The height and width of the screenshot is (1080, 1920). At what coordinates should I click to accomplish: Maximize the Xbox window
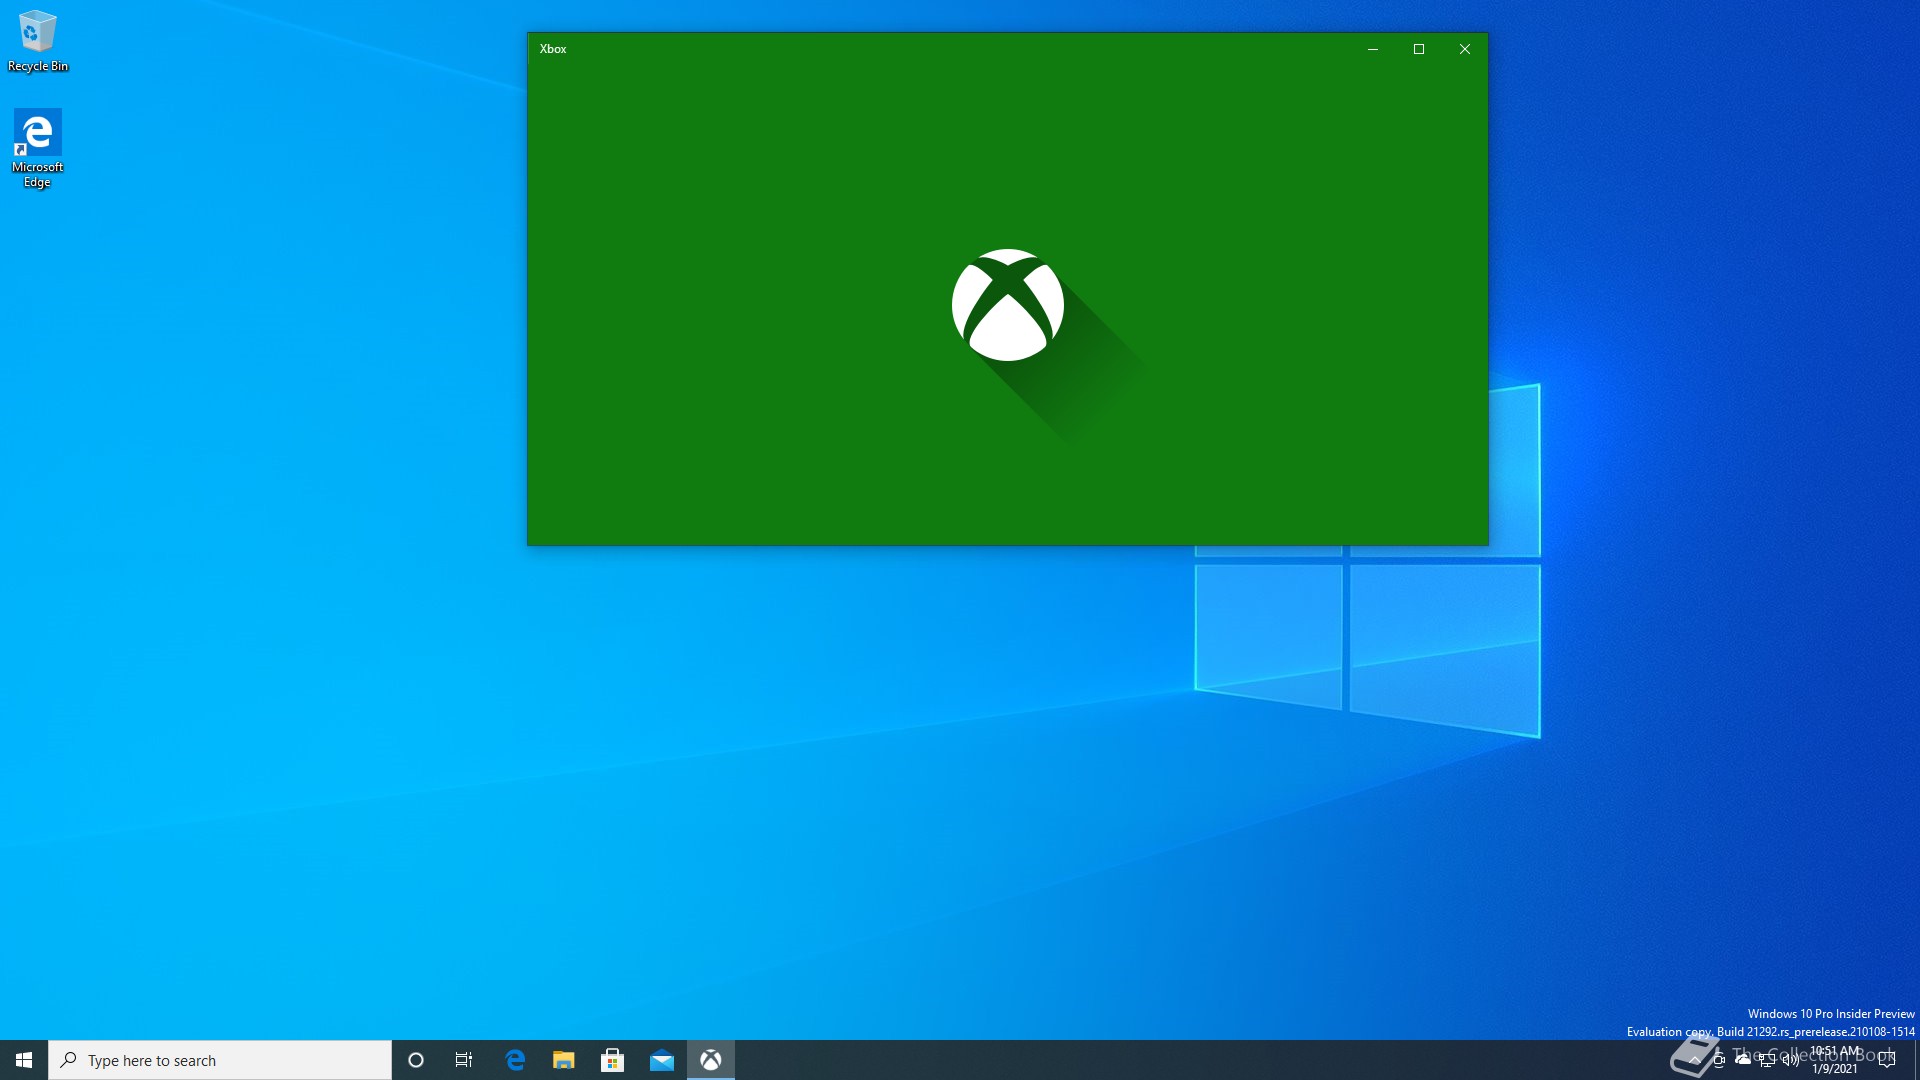point(1419,49)
